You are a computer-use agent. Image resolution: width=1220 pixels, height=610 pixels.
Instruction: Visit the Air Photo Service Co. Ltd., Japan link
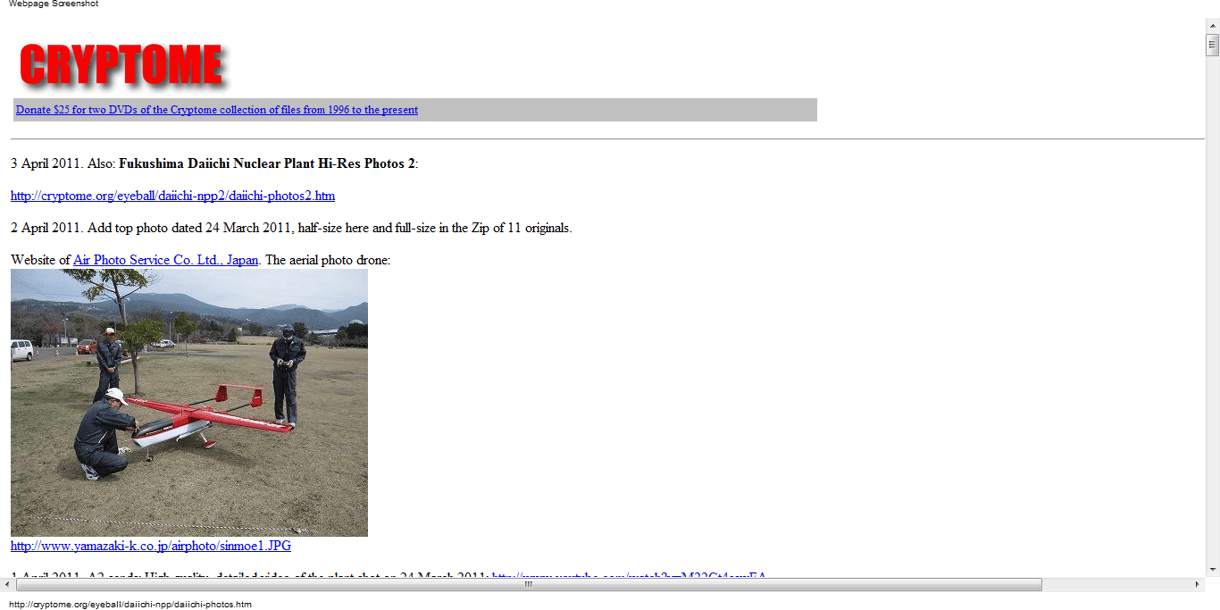point(166,260)
